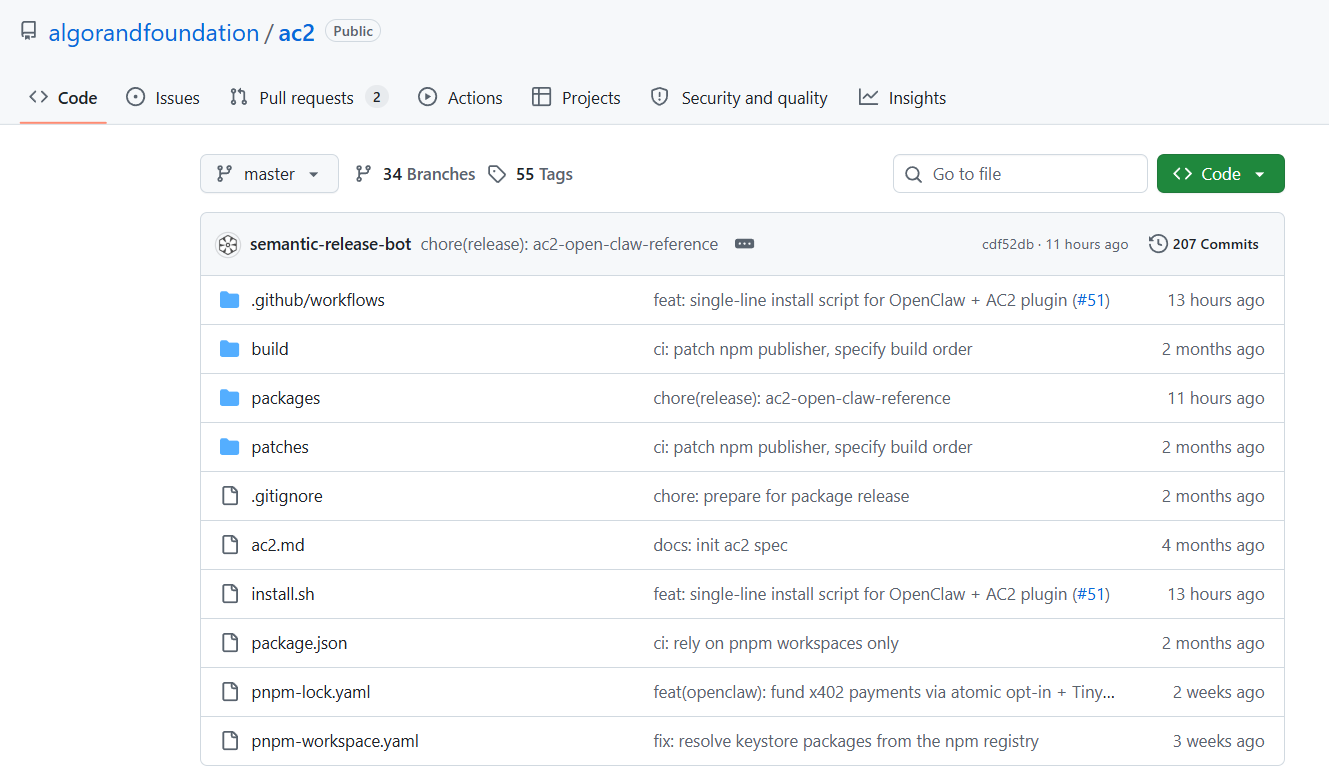Expand the commit message ellipsis button
1329x784 pixels.
coord(744,244)
